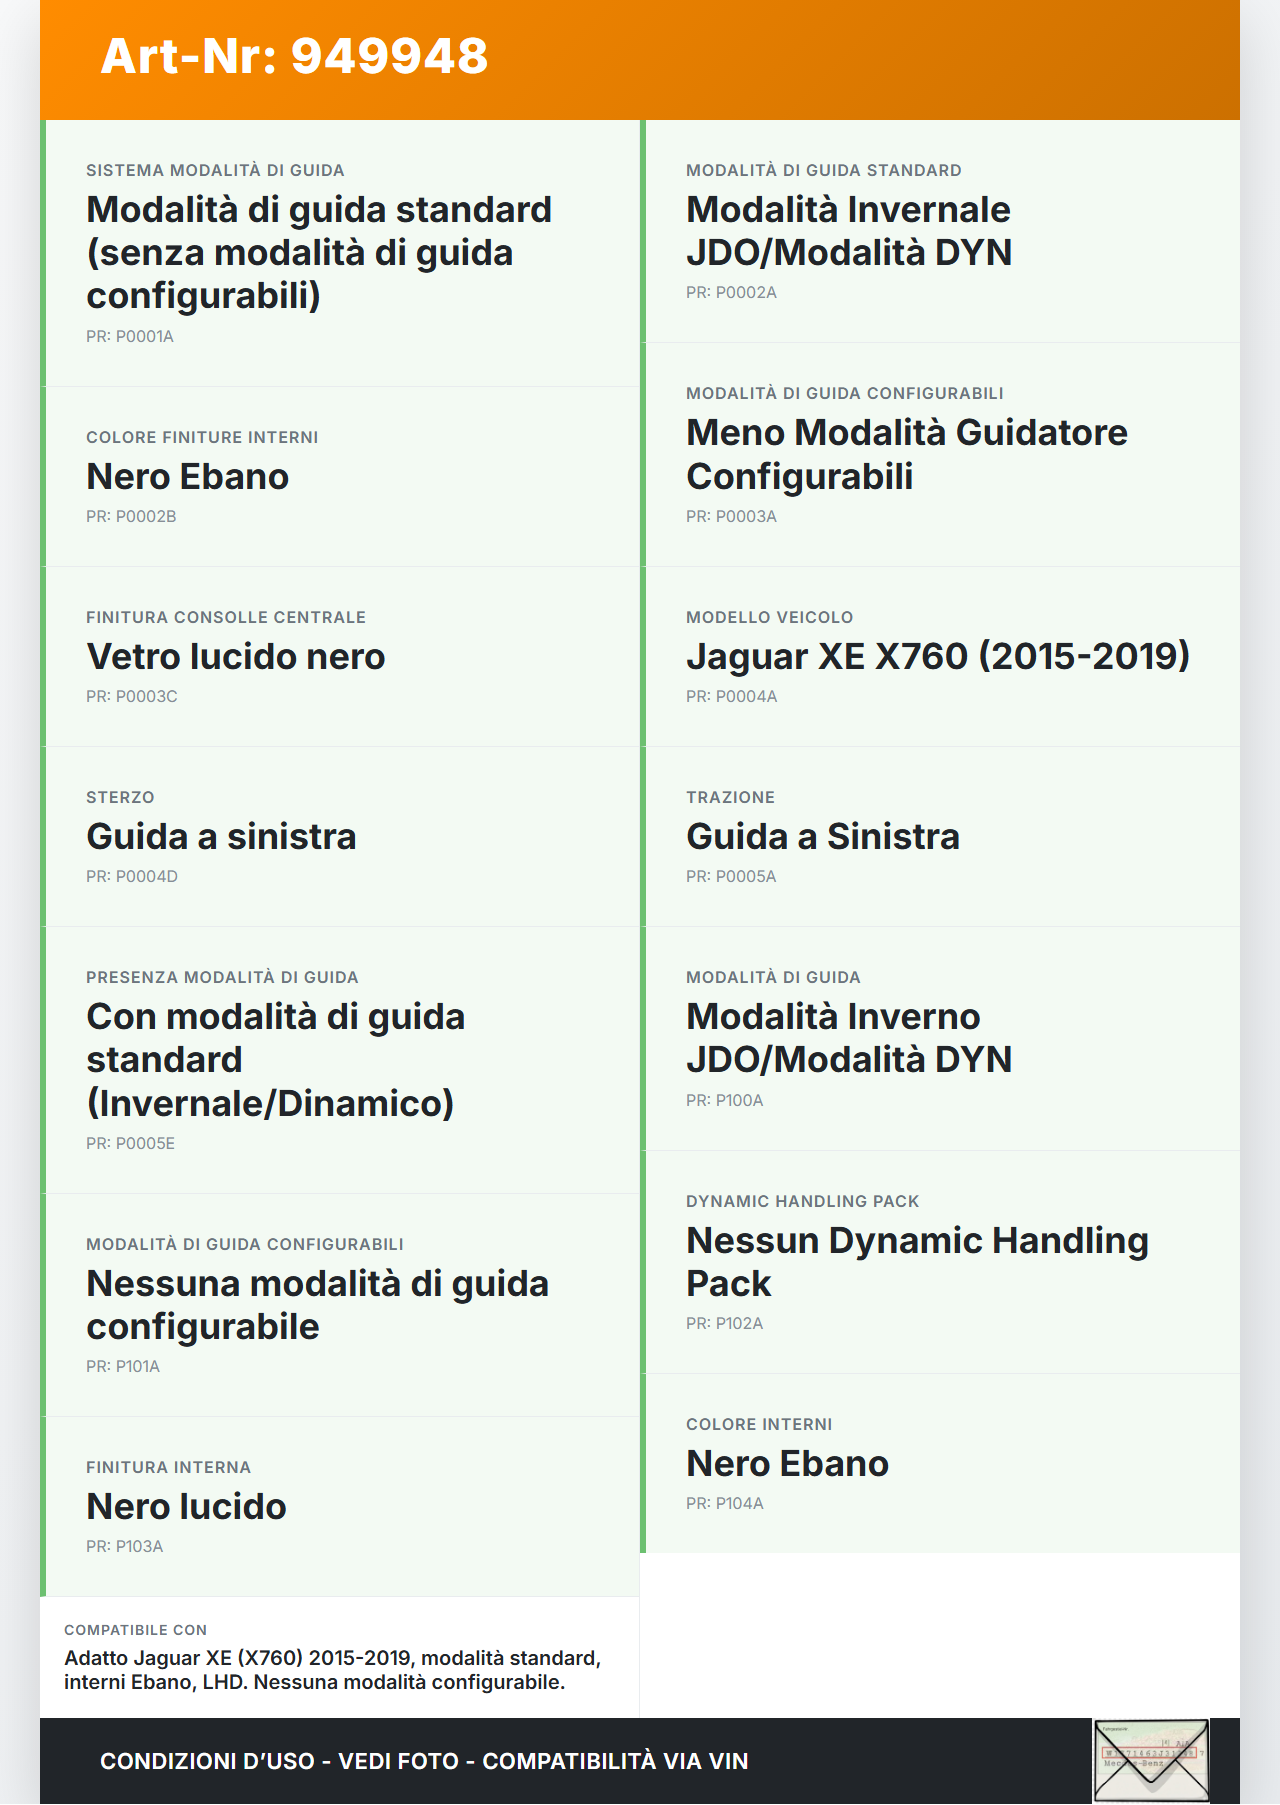Click the Sistema Modalità di Guida label

click(x=215, y=171)
